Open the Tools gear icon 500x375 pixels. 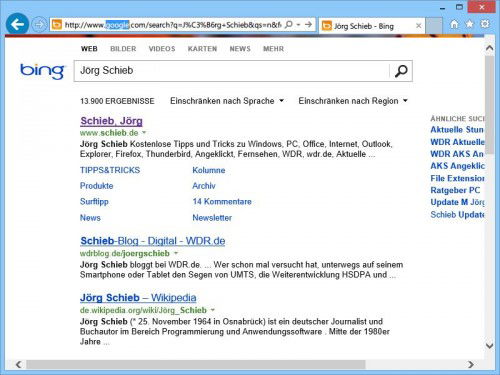[x=485, y=24]
